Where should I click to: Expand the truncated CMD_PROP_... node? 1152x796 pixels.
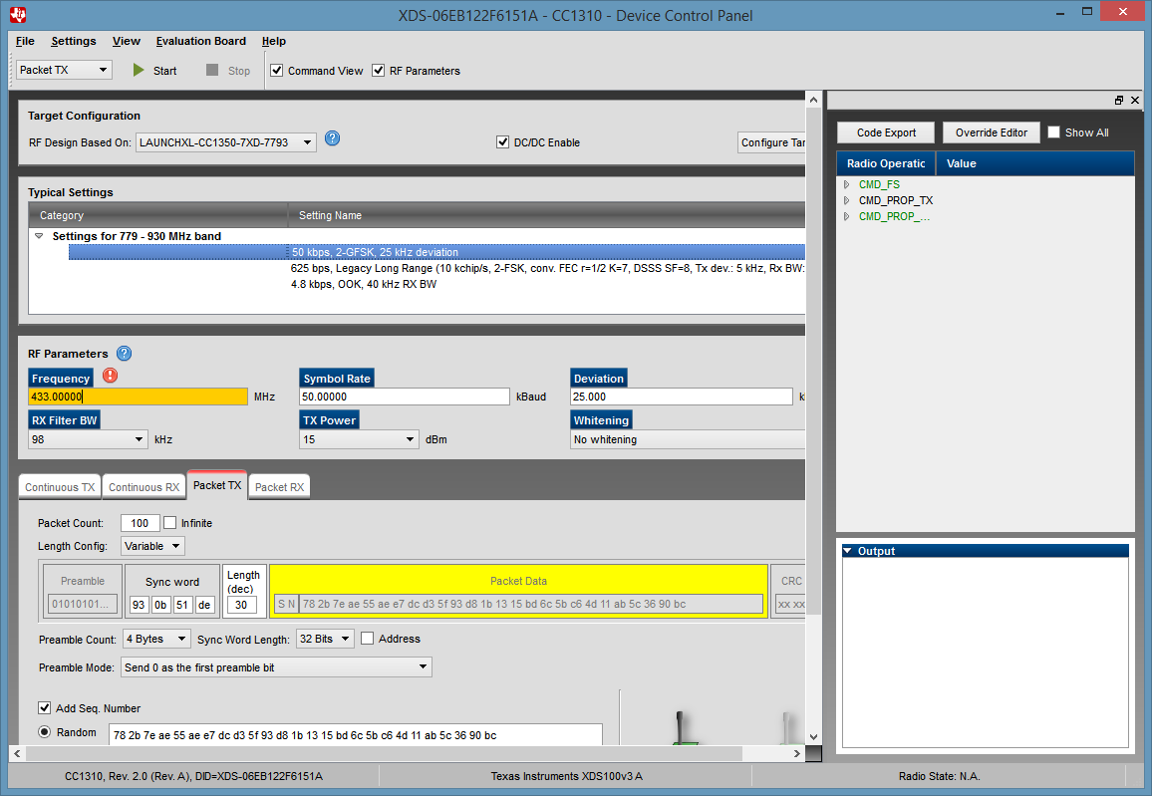[x=846, y=216]
